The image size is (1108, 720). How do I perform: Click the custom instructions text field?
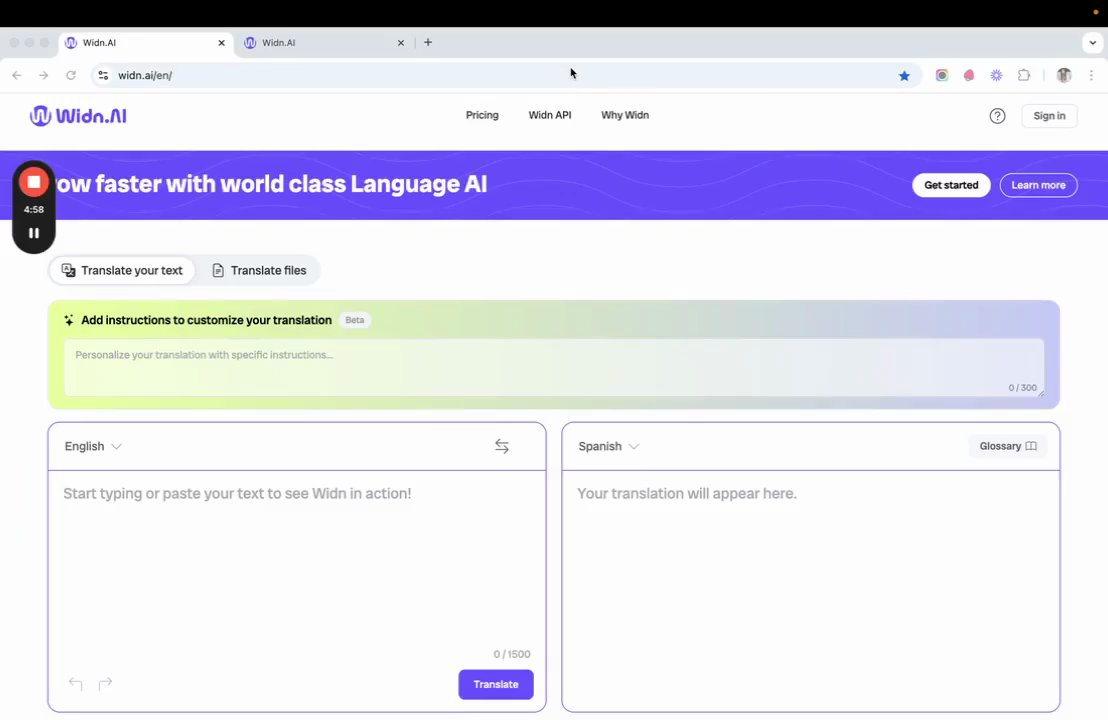(x=554, y=367)
